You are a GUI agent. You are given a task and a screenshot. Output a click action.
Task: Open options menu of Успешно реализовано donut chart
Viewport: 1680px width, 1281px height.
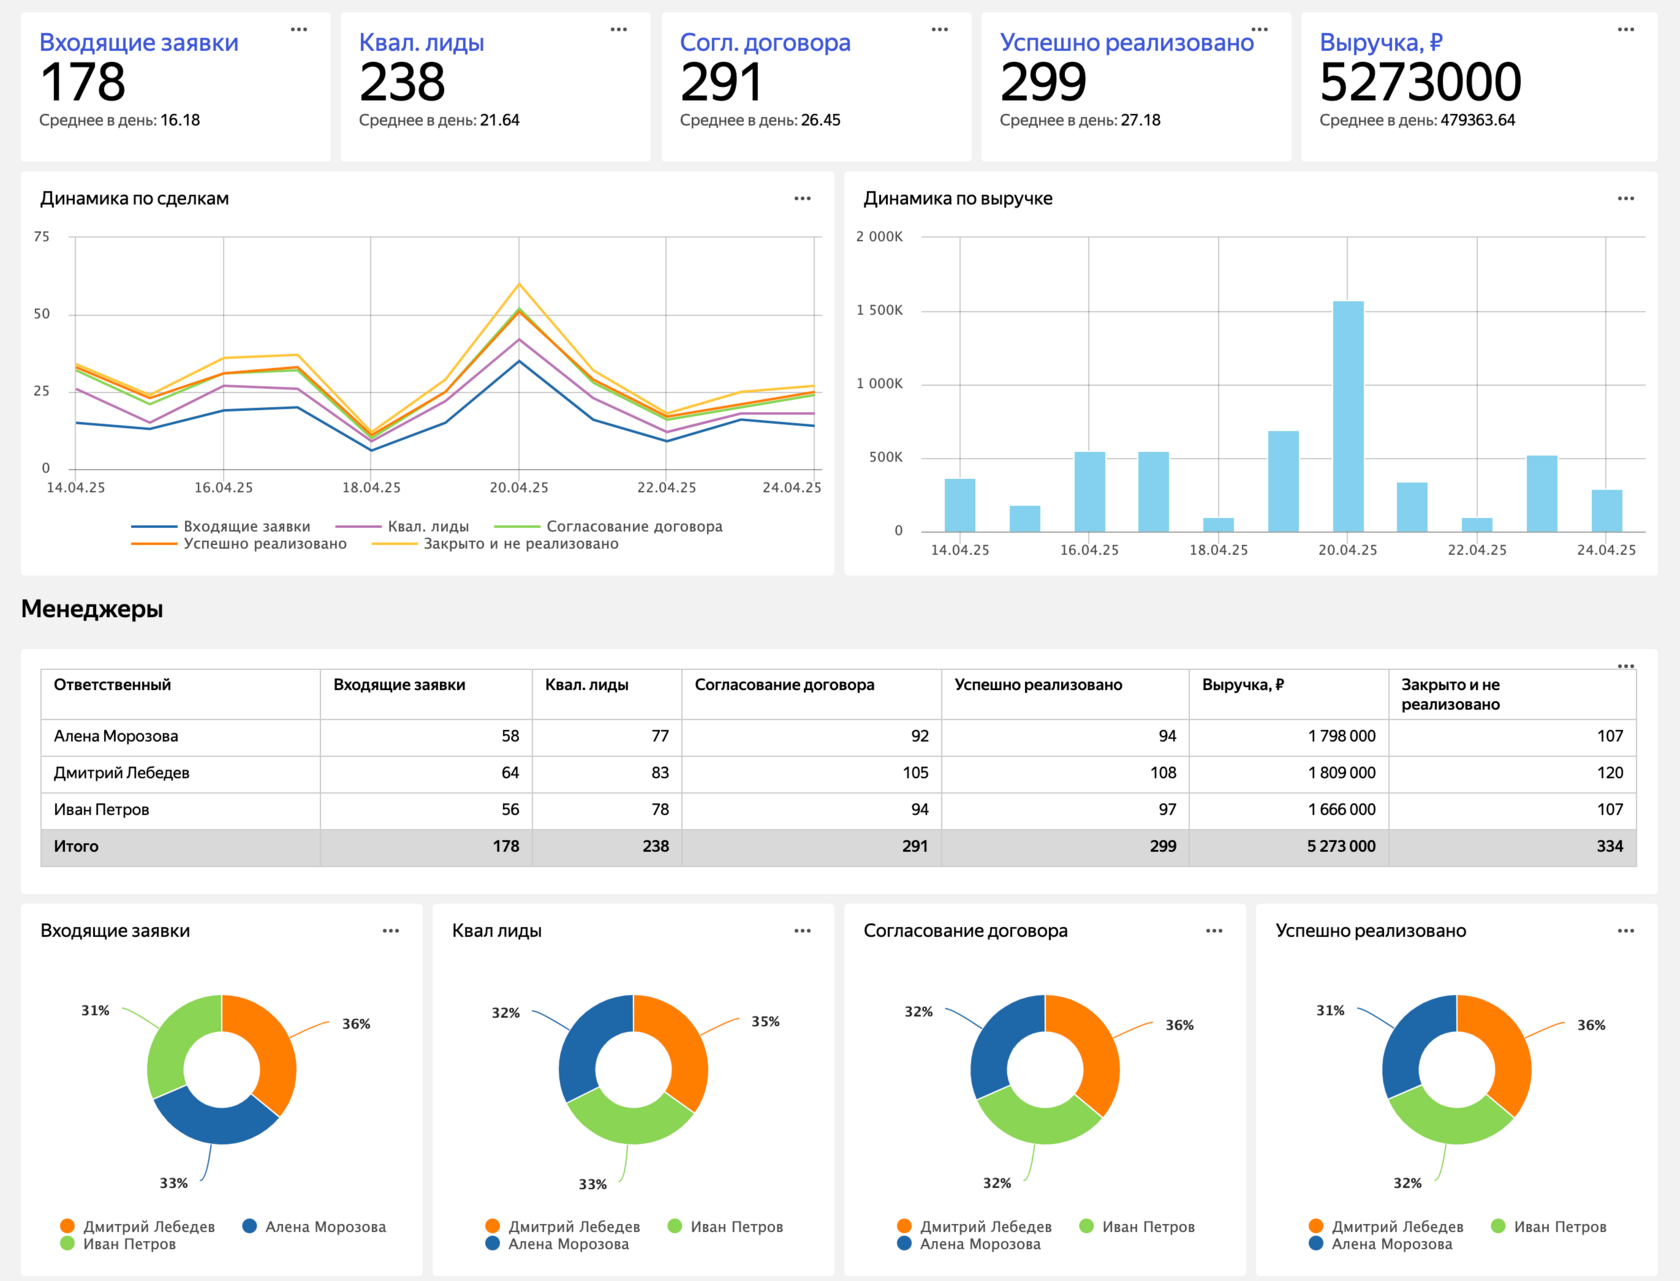pyautogui.click(x=1626, y=931)
